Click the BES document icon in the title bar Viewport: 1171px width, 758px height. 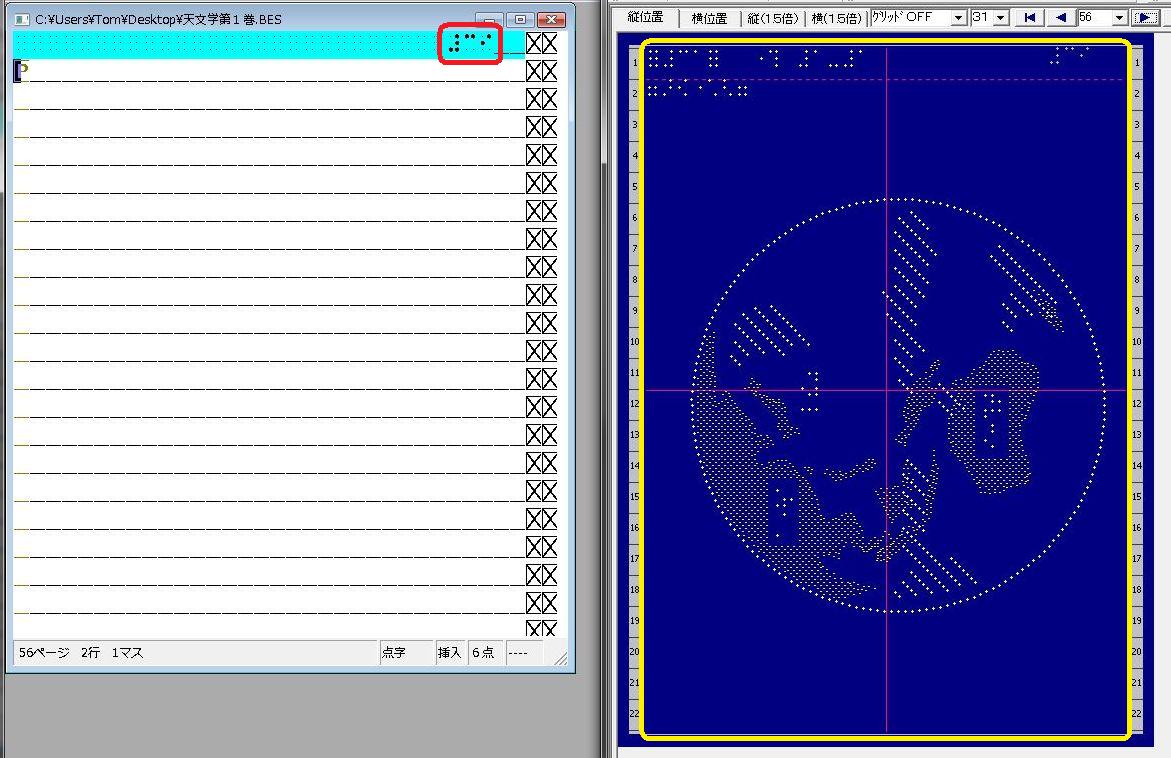click(x=21, y=20)
